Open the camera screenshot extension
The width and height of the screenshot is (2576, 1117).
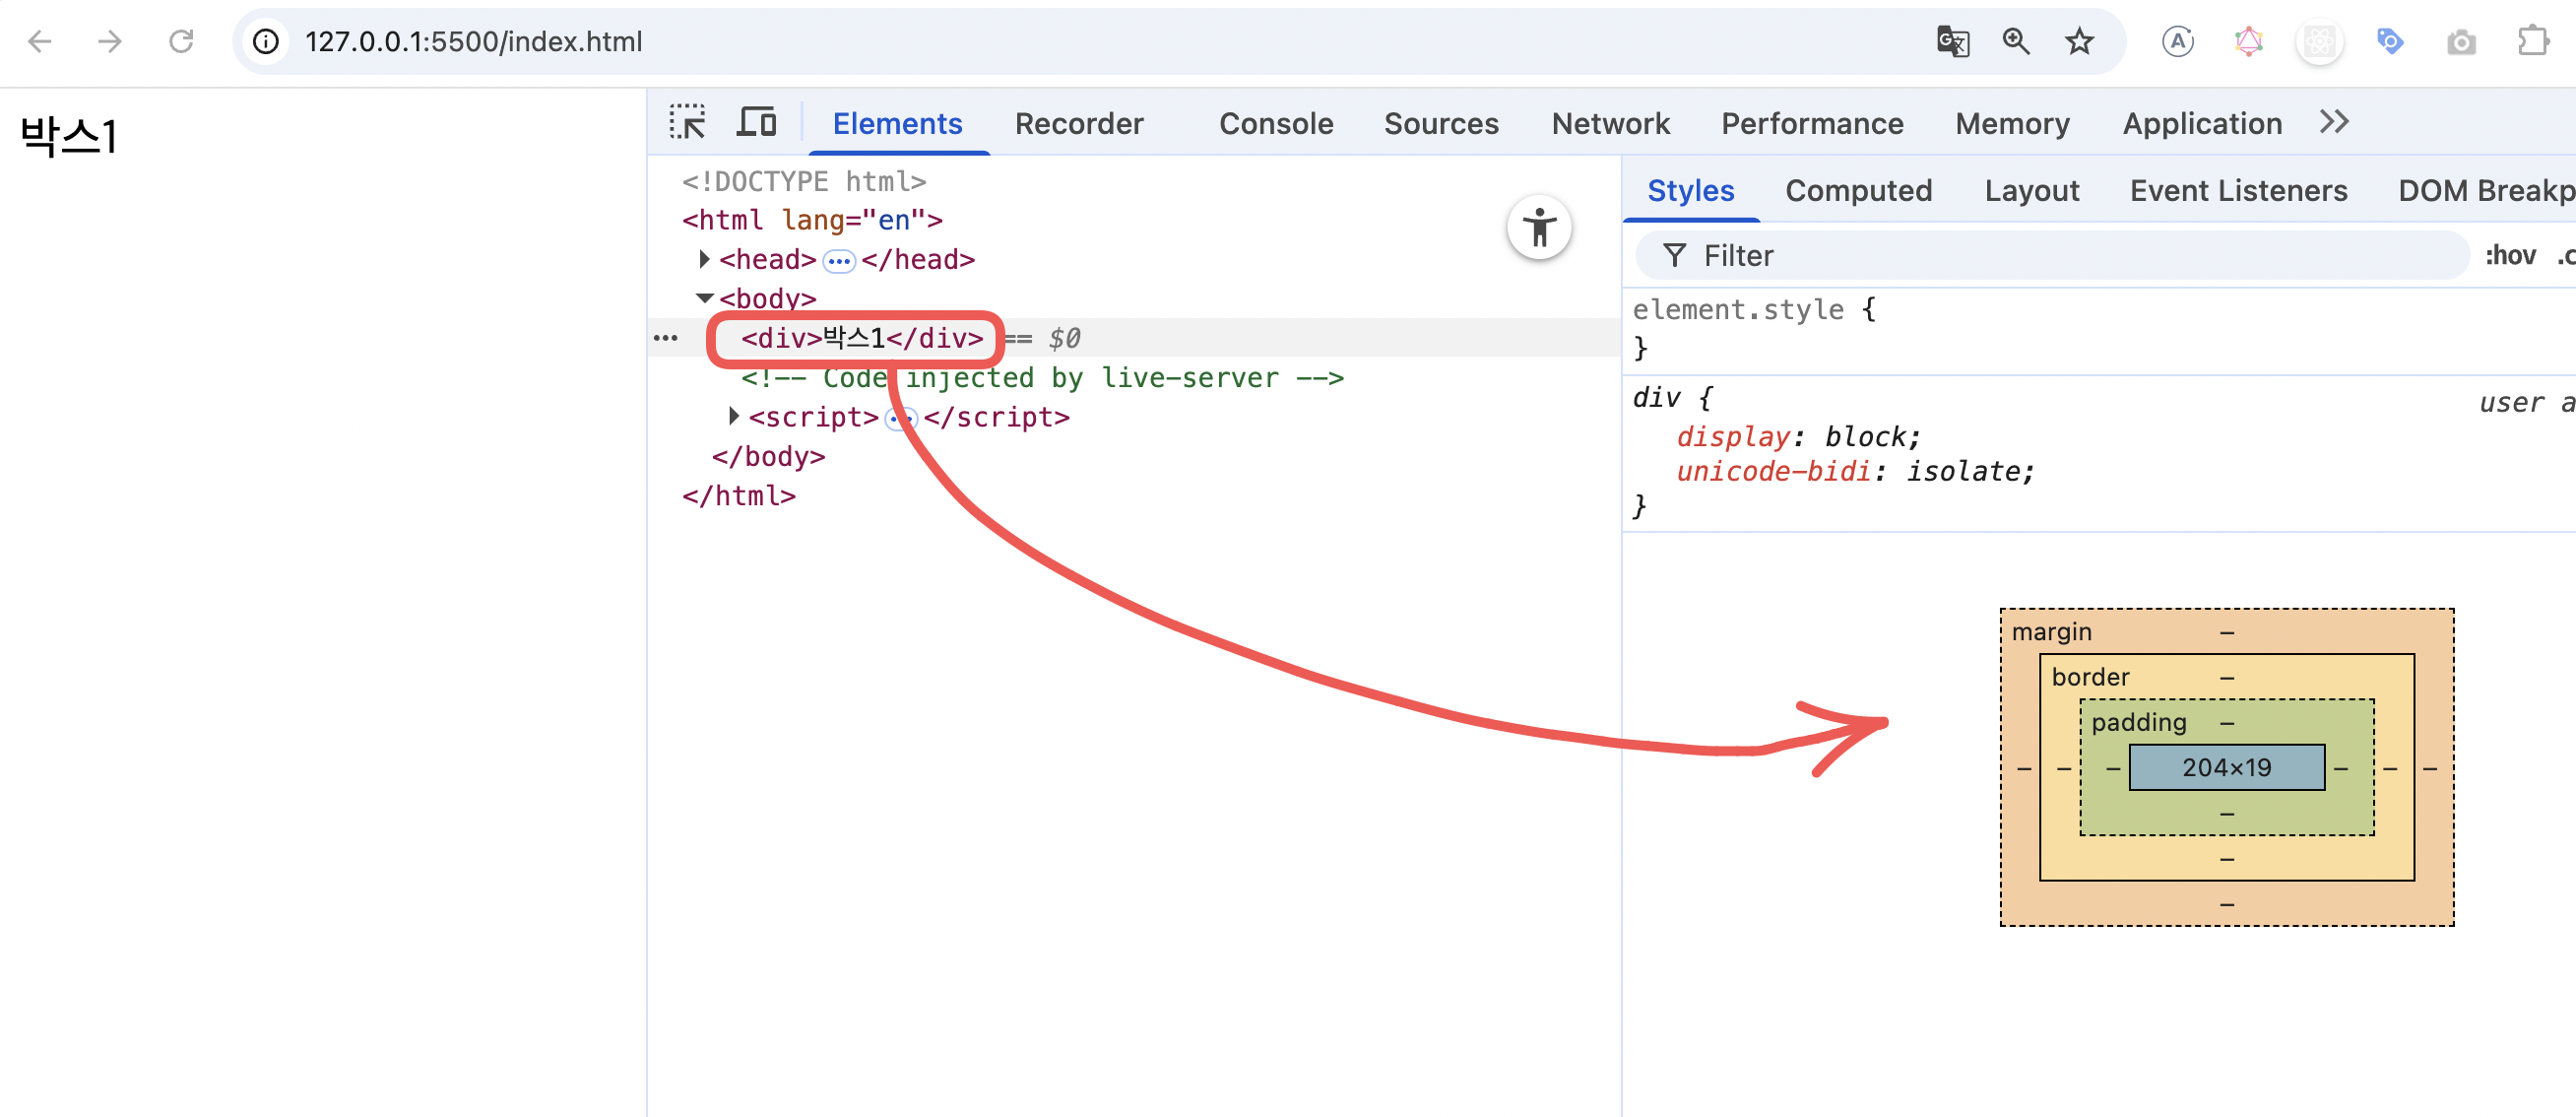pos(2461,41)
